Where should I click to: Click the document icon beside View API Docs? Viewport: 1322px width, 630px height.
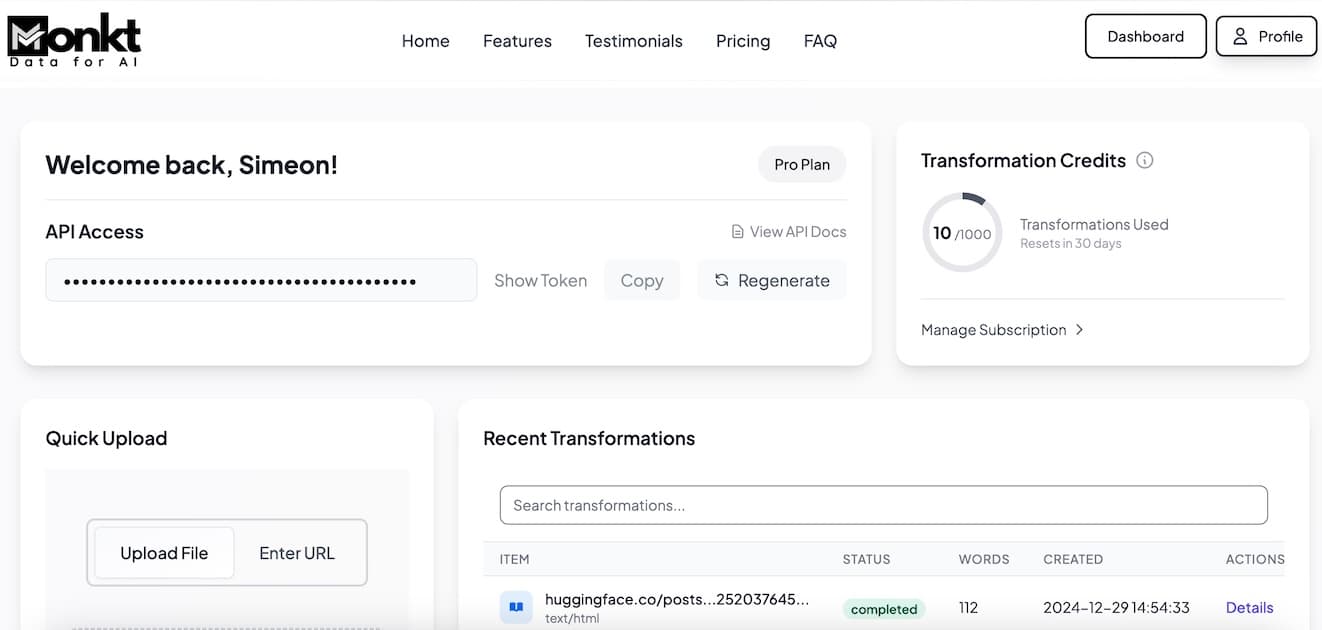click(x=738, y=232)
